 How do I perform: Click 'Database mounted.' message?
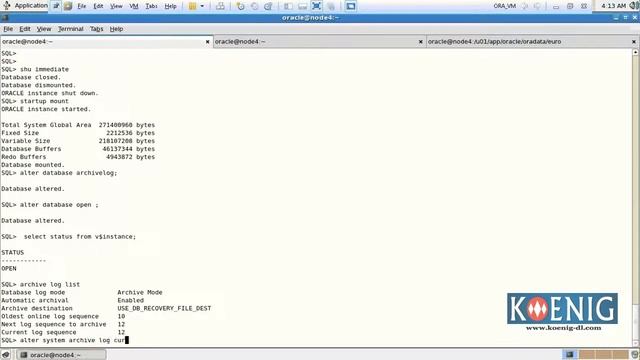coord(33,165)
